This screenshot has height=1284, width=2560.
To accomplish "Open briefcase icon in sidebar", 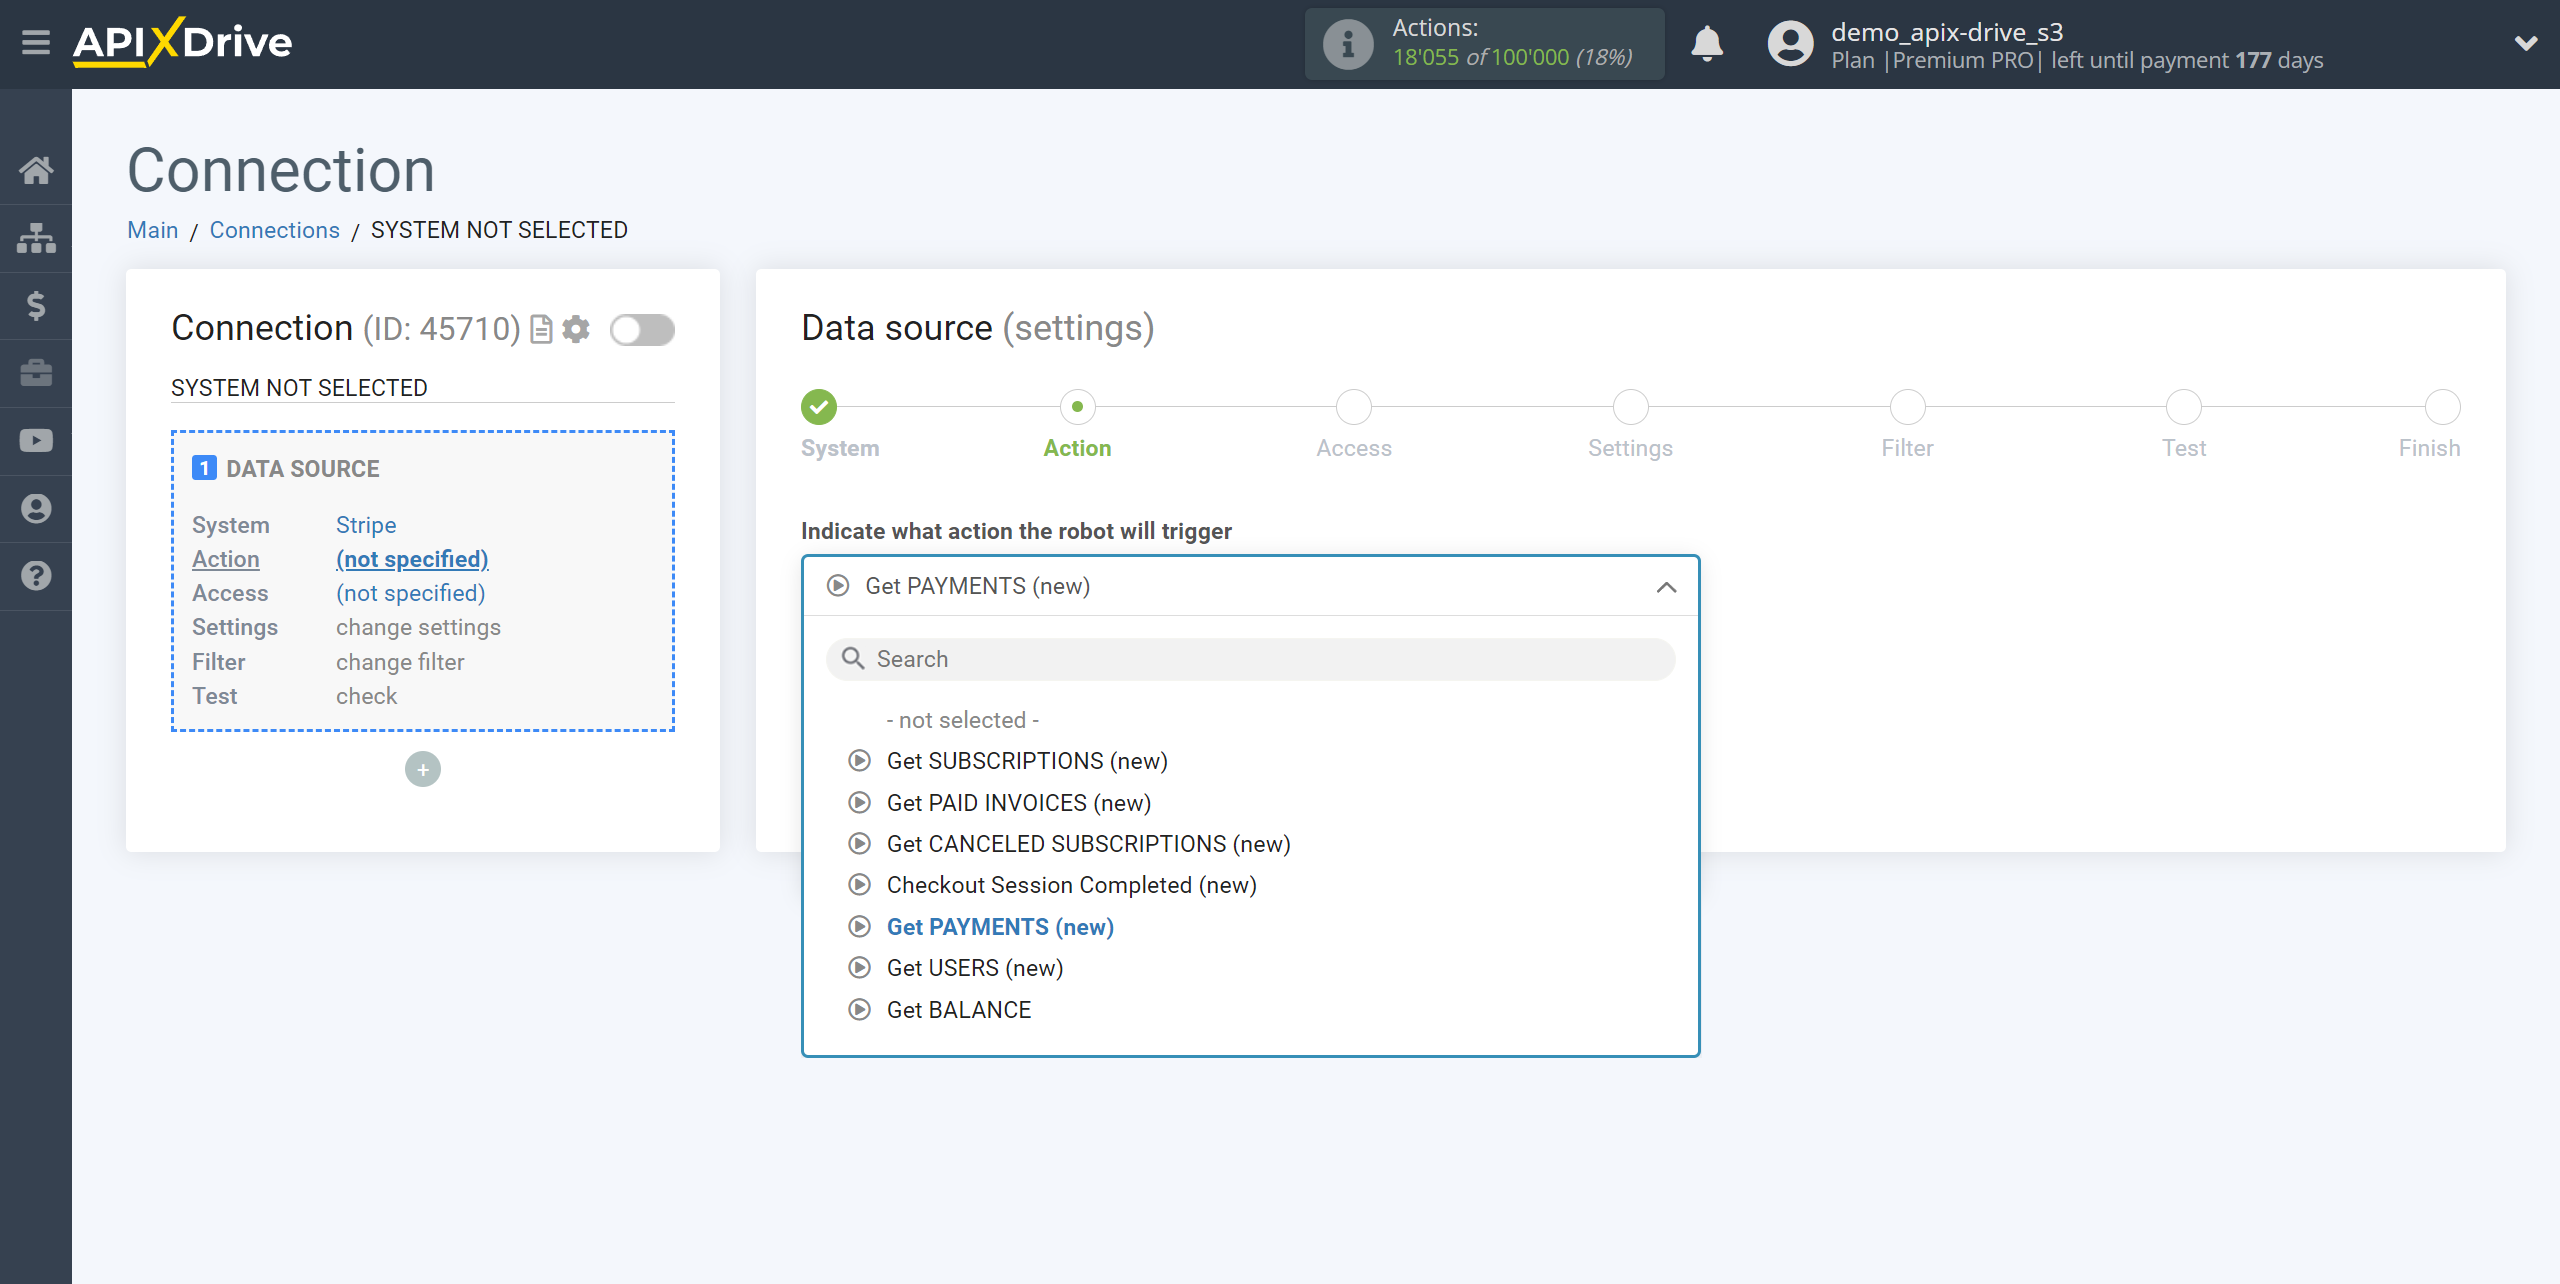I will pos(36,373).
